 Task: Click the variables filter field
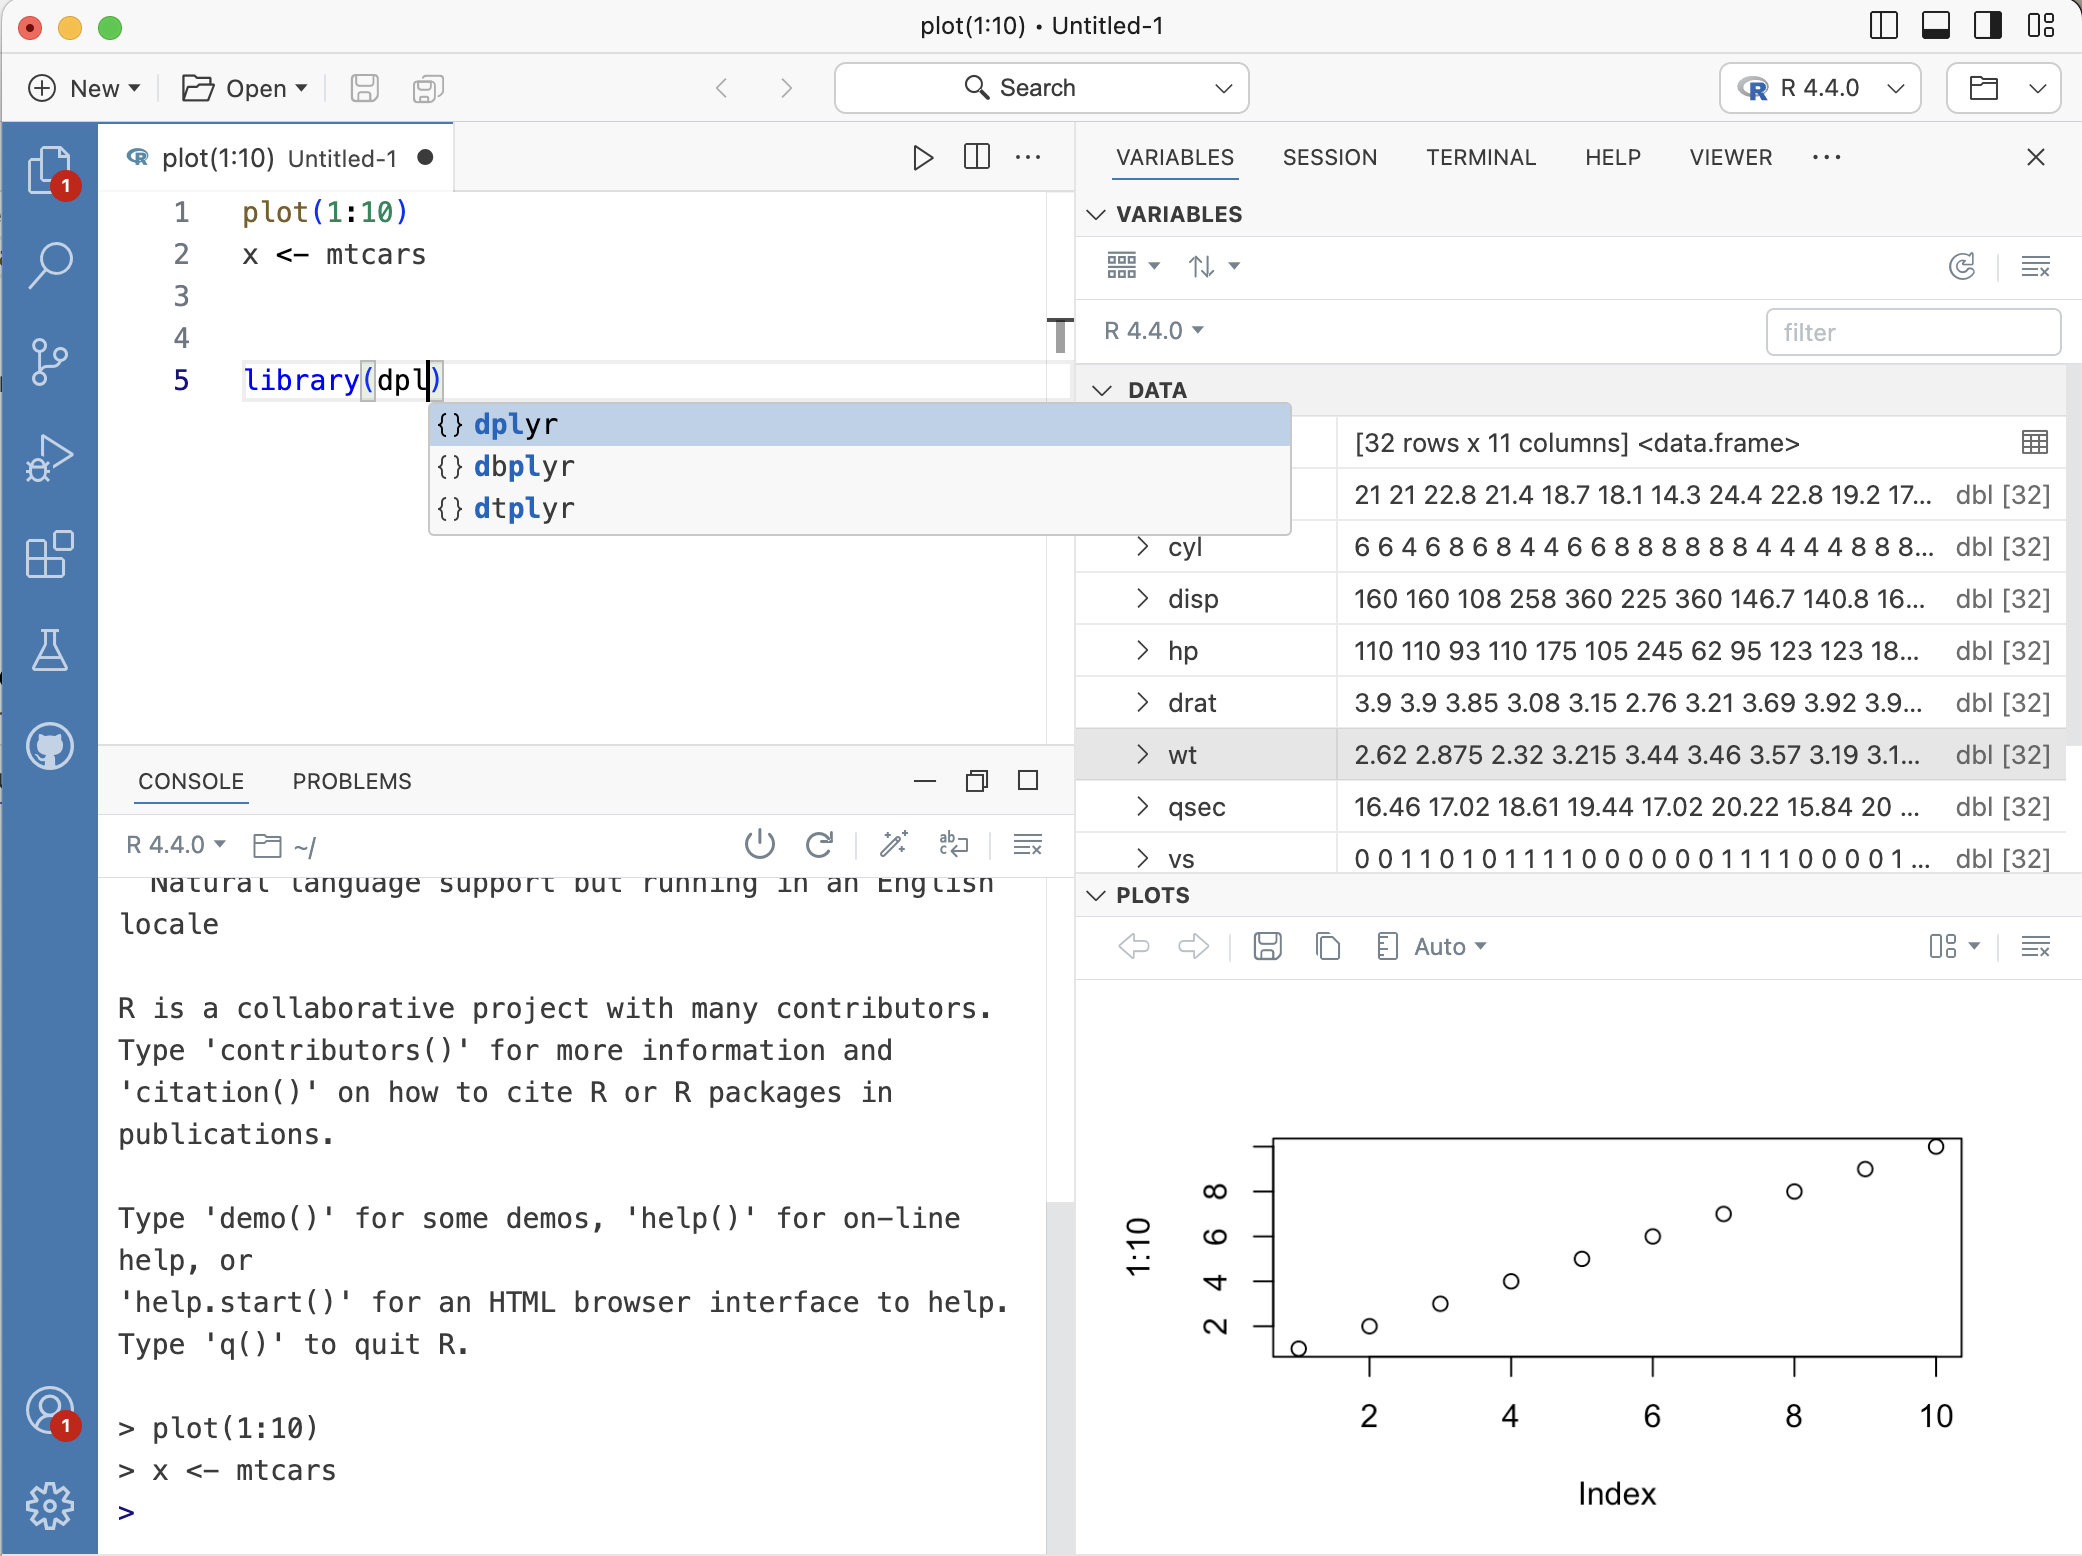click(1912, 332)
